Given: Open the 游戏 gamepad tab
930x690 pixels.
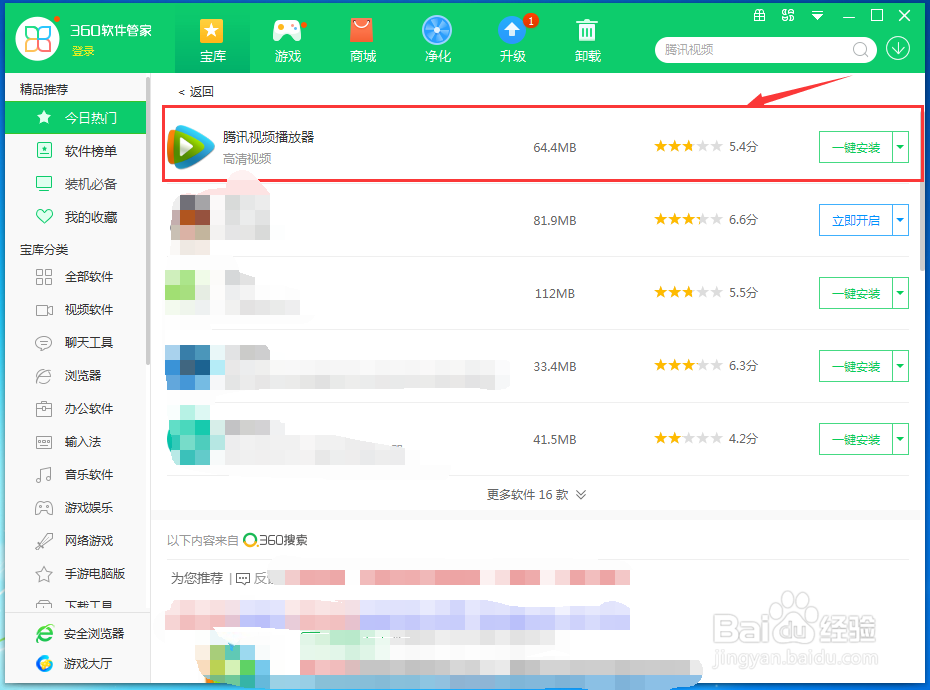Looking at the screenshot, I should point(288,41).
